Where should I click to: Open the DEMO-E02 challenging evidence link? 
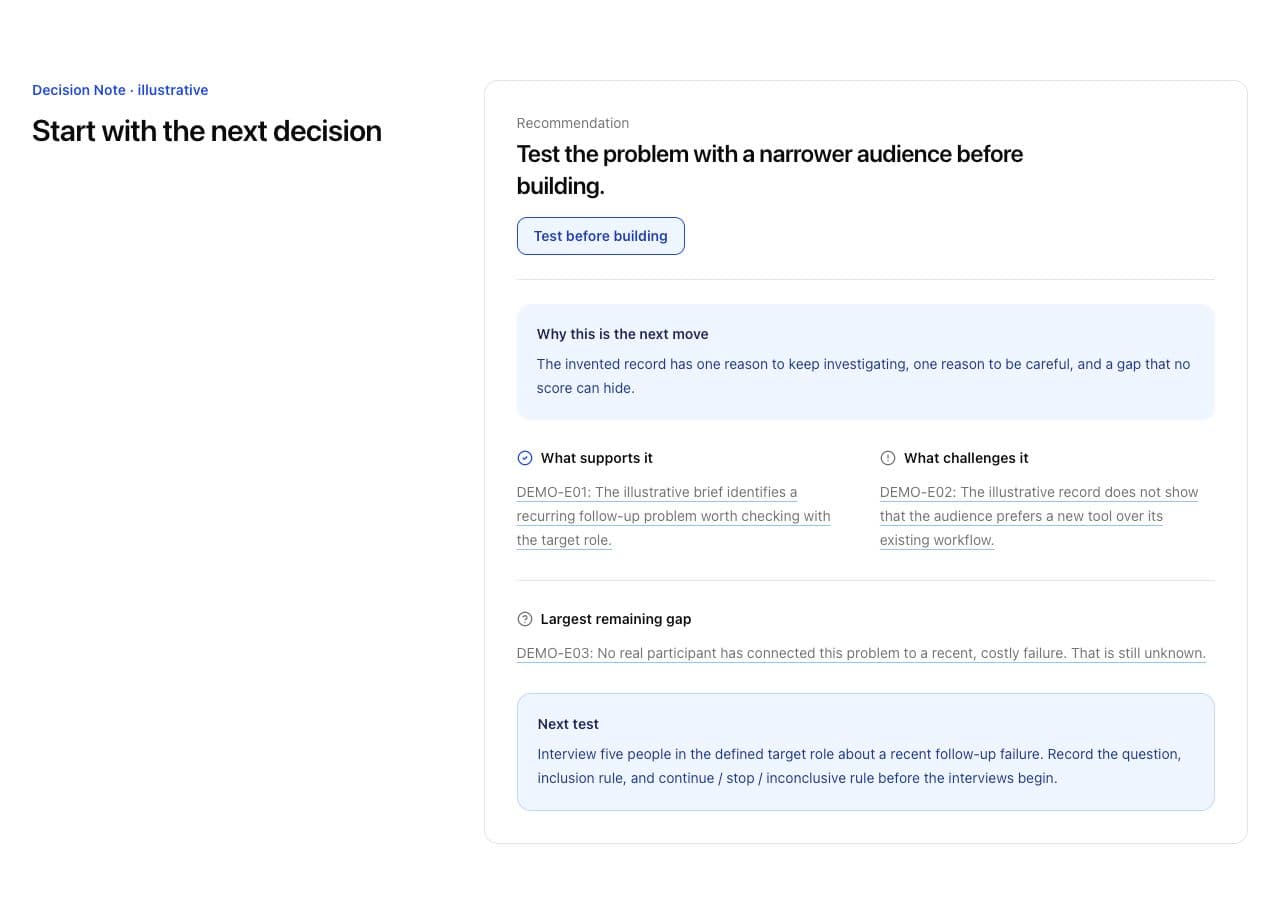tap(1039, 516)
